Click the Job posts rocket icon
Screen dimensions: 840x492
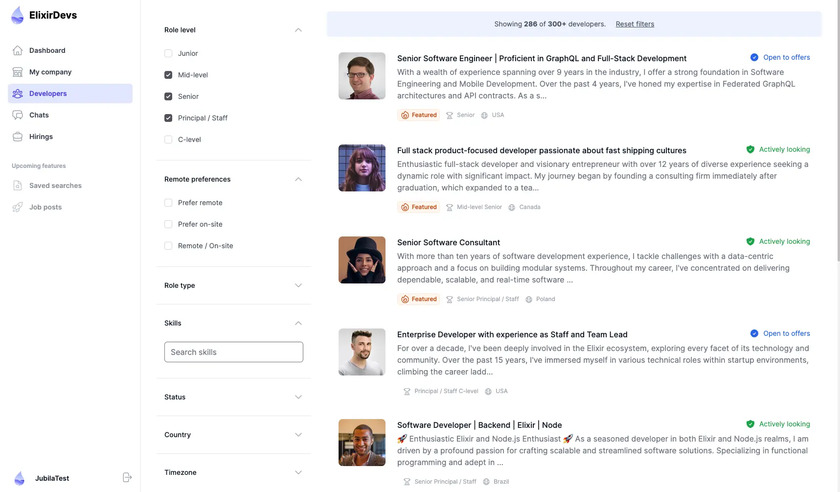(x=18, y=207)
